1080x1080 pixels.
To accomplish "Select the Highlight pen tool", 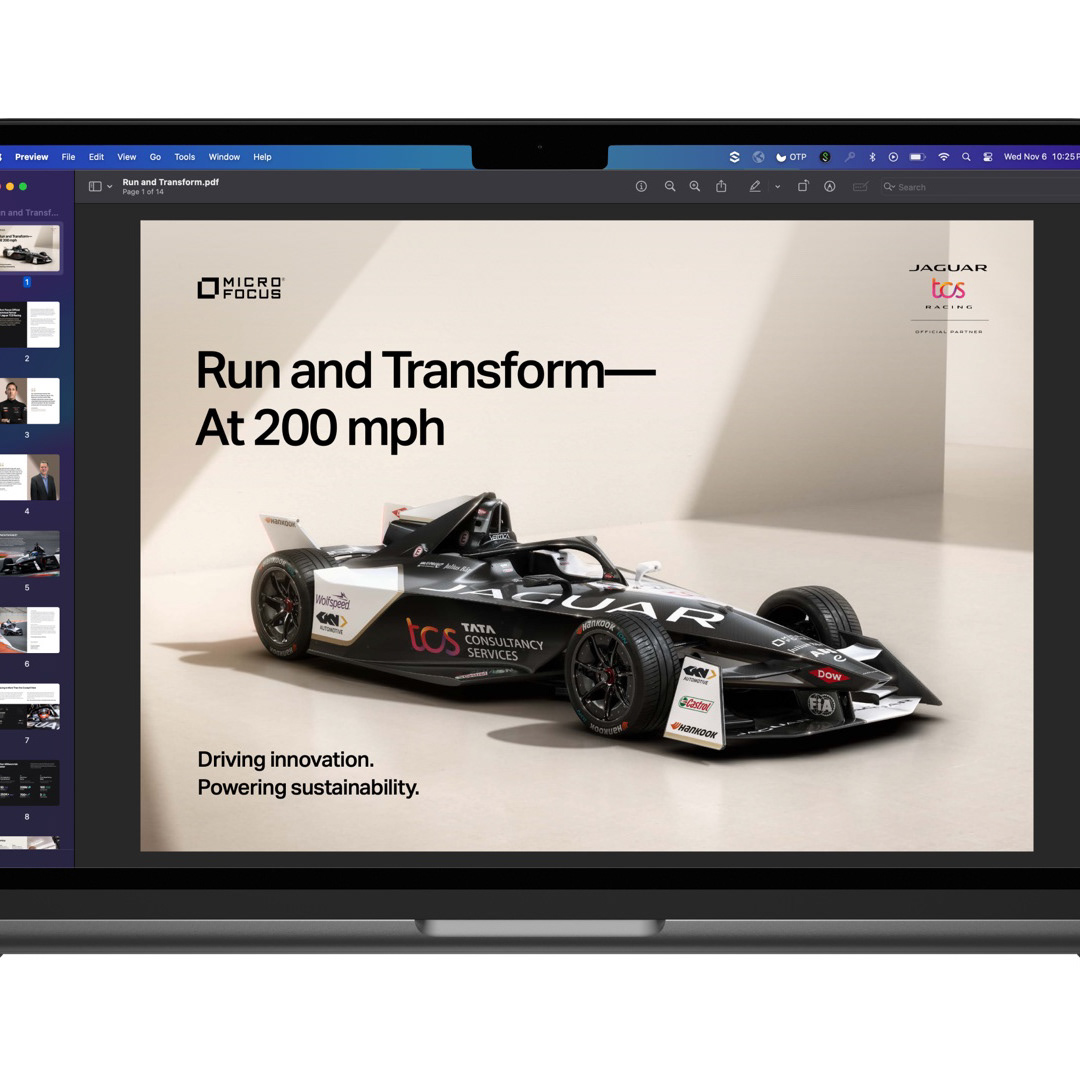I will tap(755, 187).
